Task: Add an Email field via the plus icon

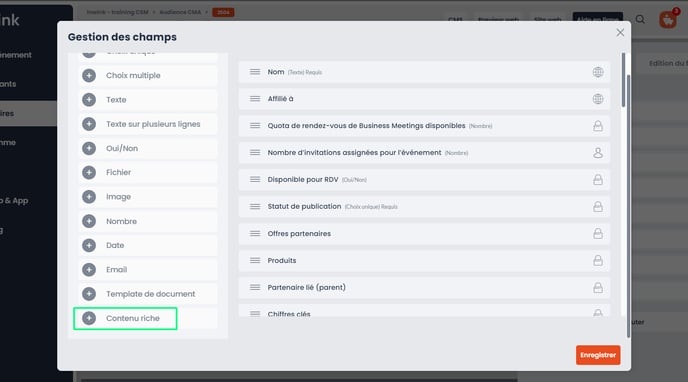Action: (x=89, y=269)
